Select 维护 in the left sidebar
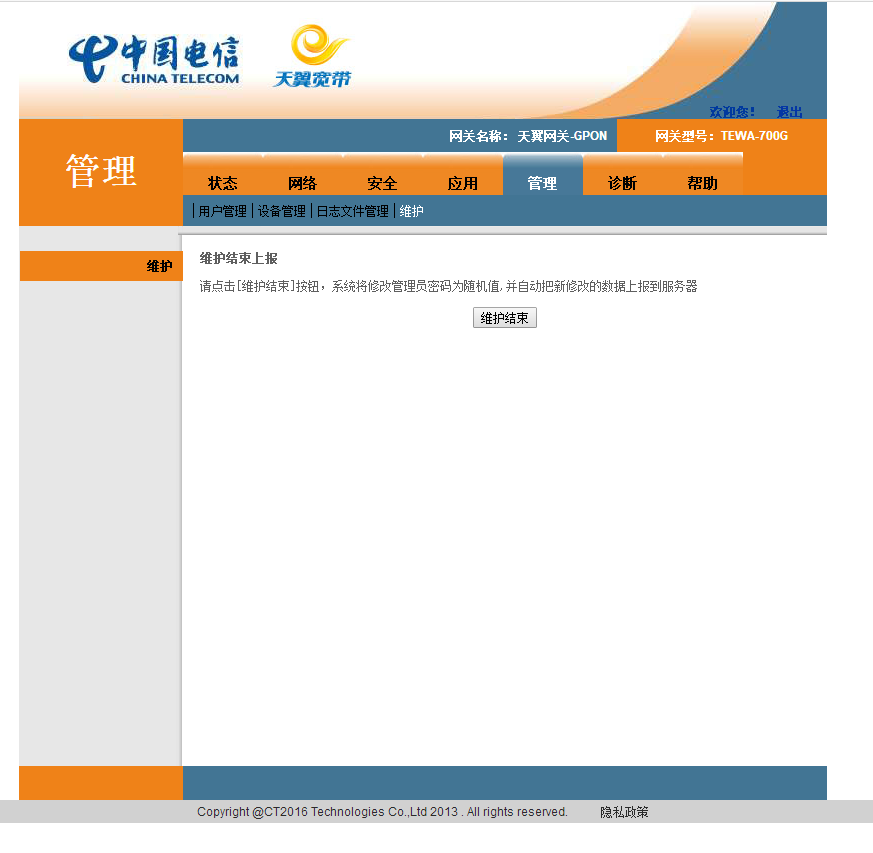Screen dimensions: 873x853 point(159,266)
